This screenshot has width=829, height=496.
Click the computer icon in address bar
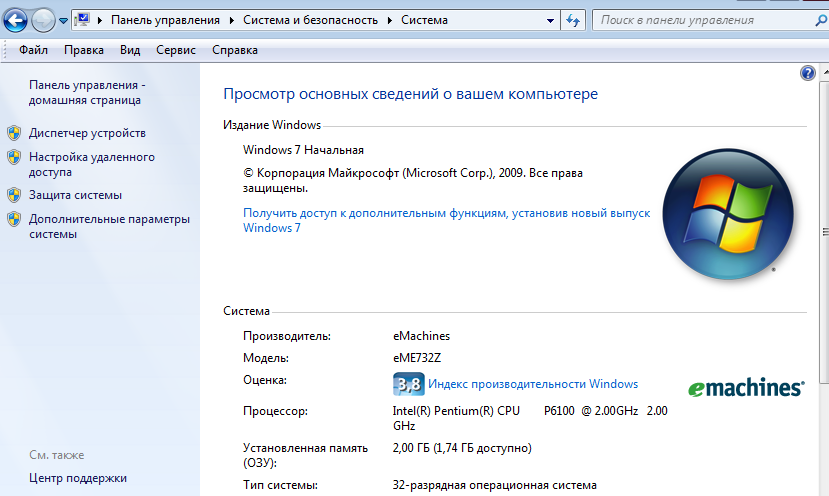pos(83,20)
